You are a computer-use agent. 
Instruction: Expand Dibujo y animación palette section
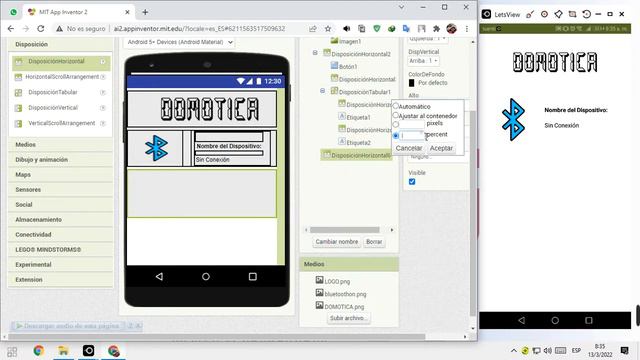coord(61,160)
